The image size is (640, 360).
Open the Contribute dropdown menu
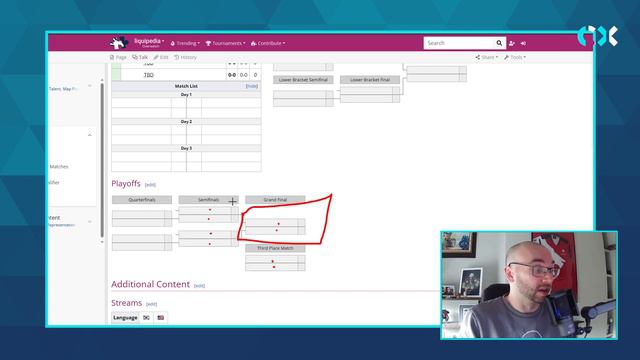pyautogui.click(x=268, y=43)
